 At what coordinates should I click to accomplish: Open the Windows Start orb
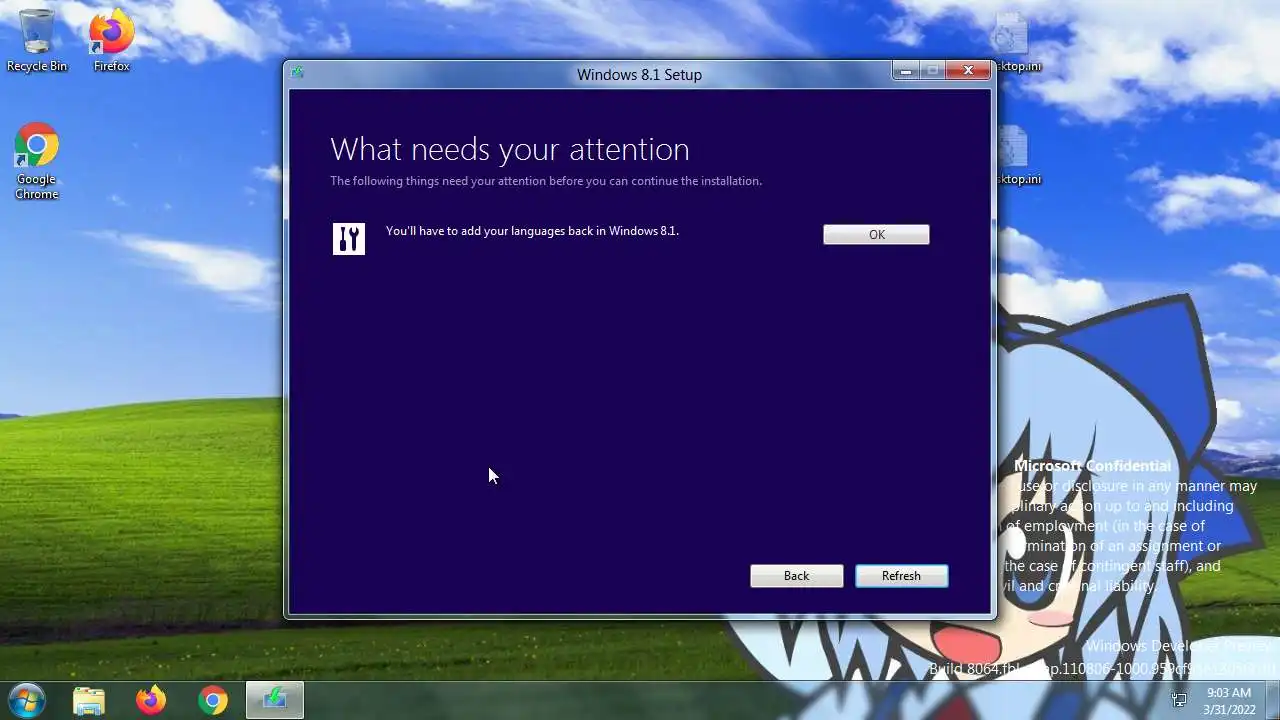pyautogui.click(x=27, y=699)
